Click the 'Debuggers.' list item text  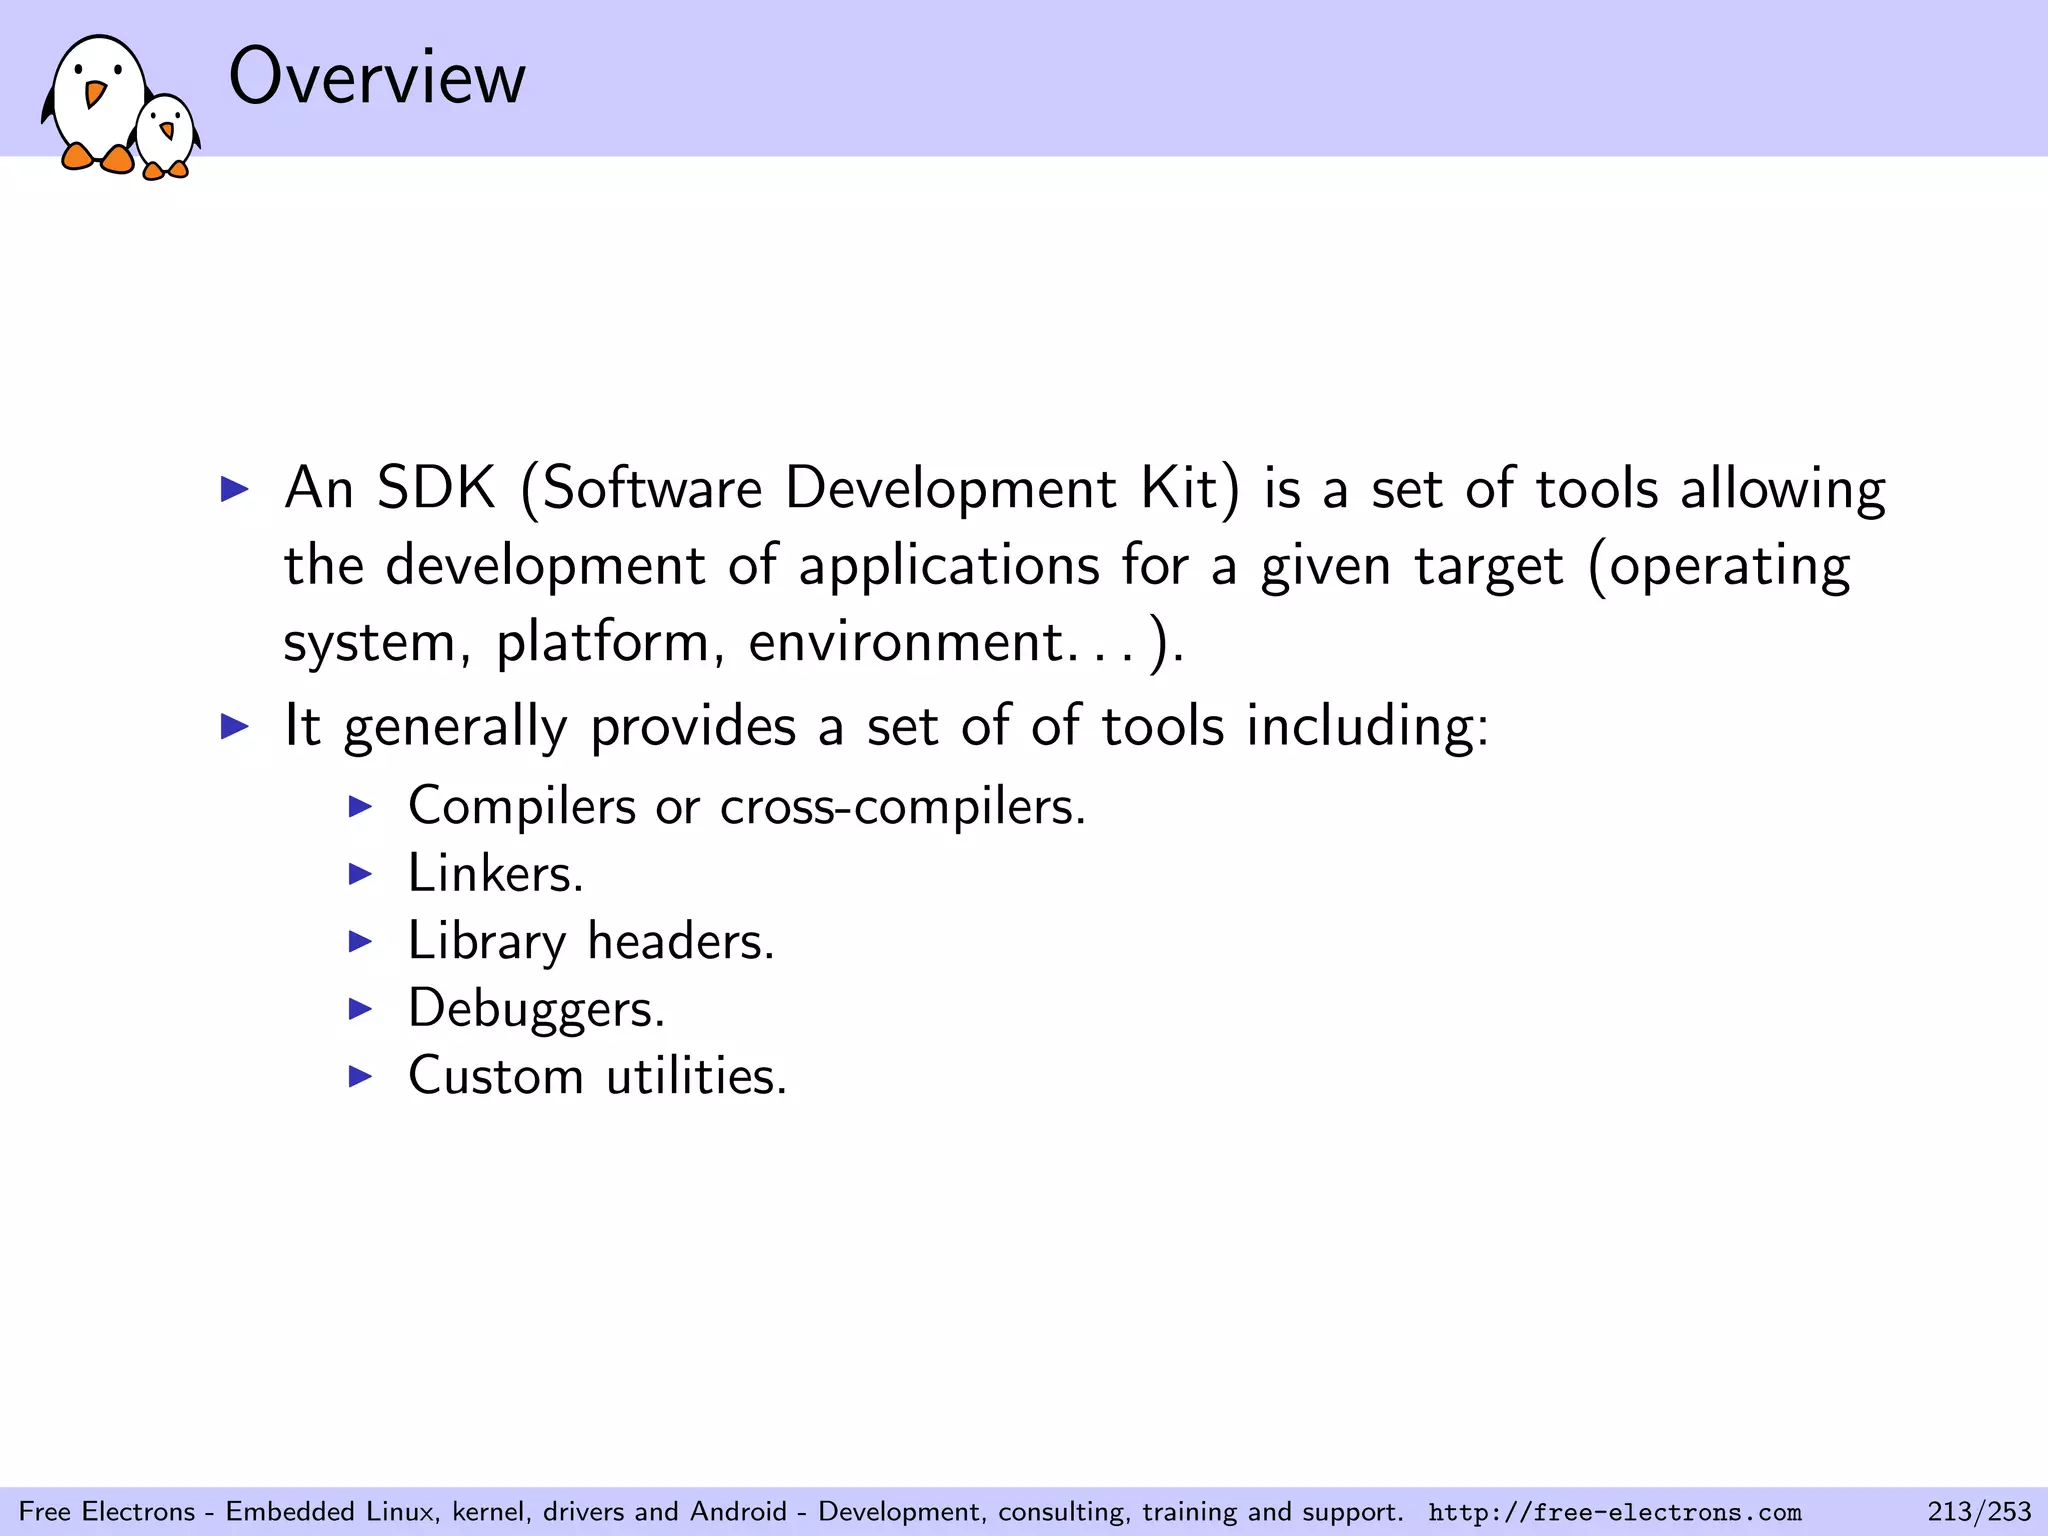point(536,1008)
